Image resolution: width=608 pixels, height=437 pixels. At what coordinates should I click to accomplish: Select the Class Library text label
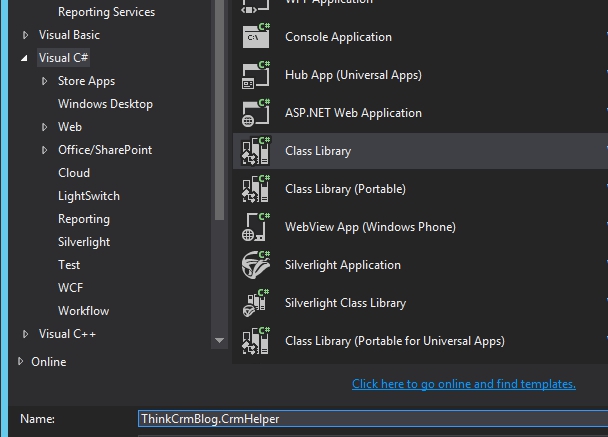pyautogui.click(x=318, y=151)
